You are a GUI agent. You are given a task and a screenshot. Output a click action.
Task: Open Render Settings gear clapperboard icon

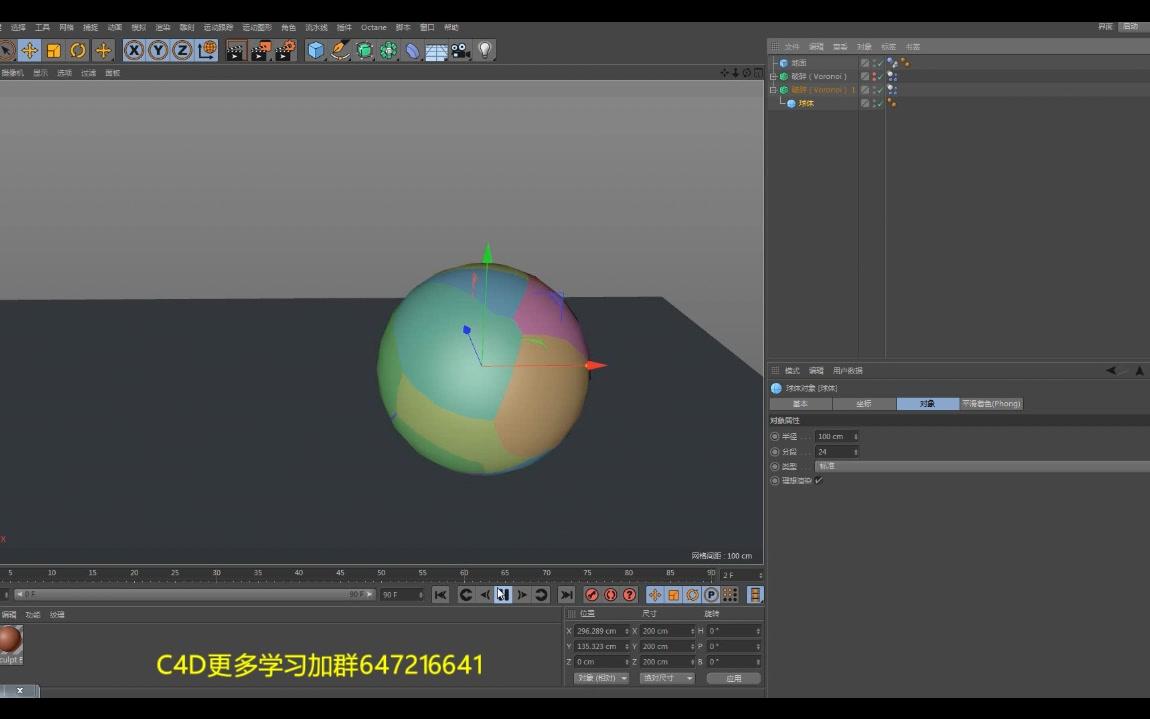285,51
